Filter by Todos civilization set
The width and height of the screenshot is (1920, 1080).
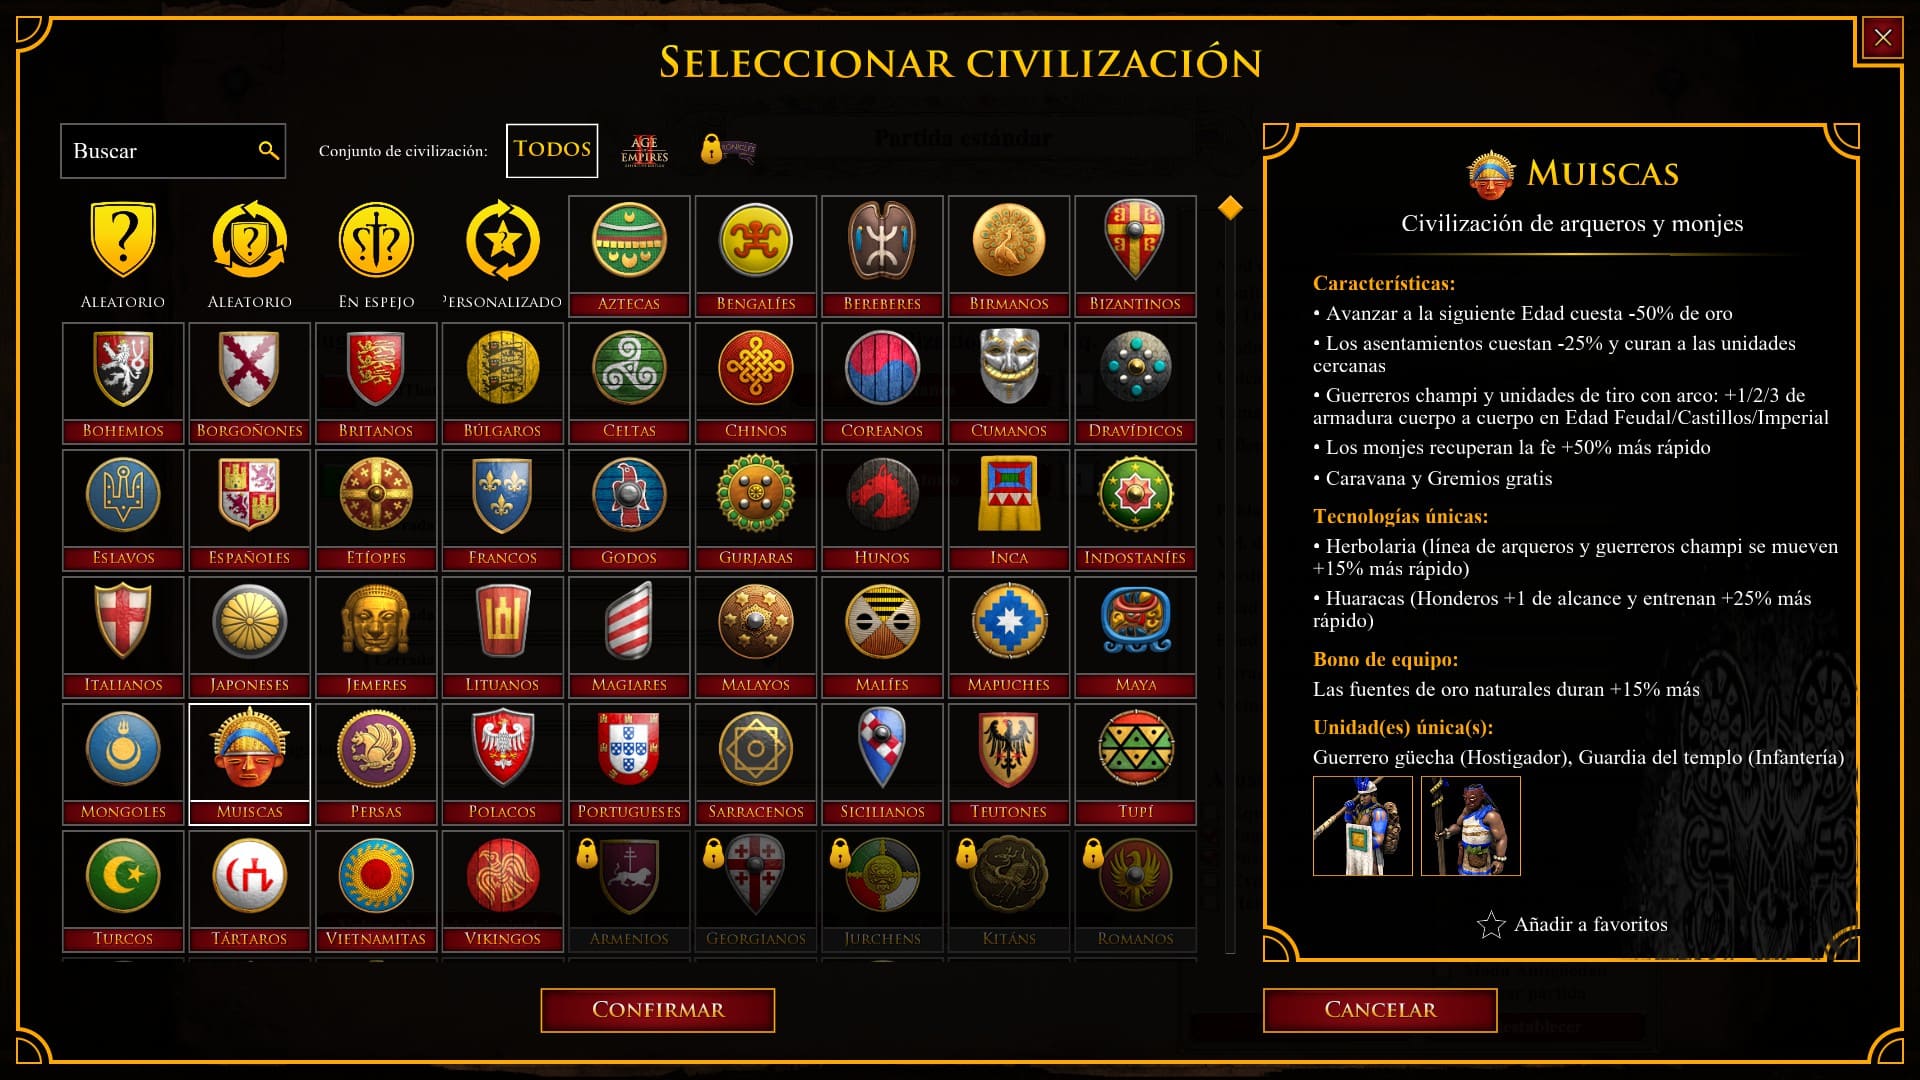(x=552, y=150)
